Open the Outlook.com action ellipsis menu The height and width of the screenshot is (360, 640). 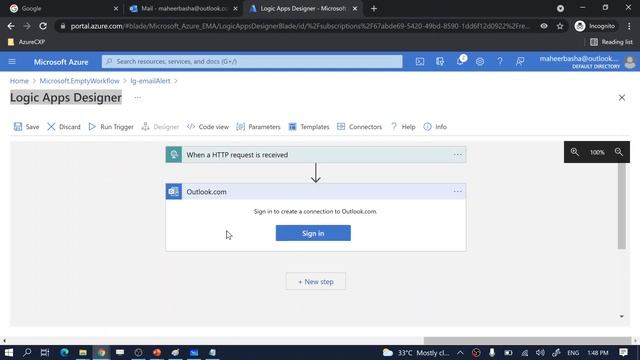click(x=458, y=191)
